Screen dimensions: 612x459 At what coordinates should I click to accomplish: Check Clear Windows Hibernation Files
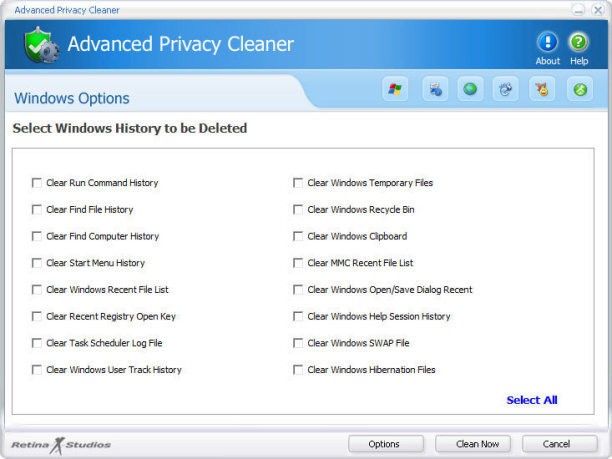(298, 370)
